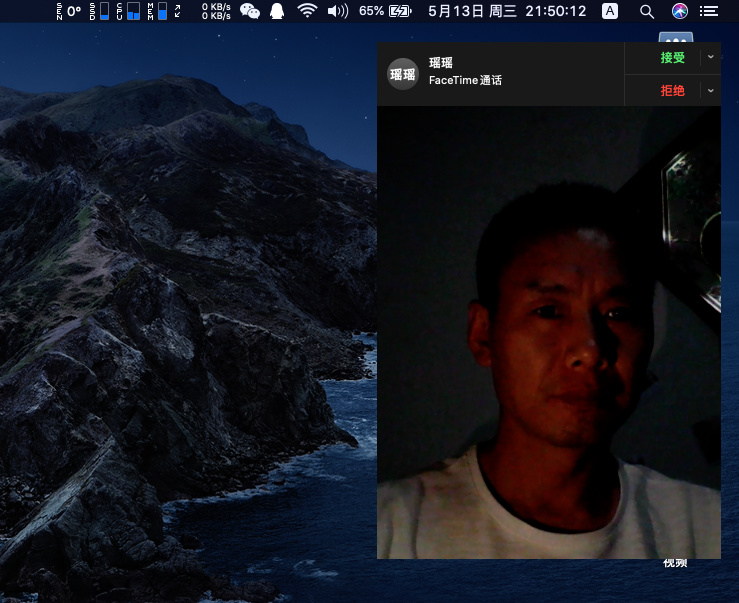739x603 pixels.
Task: Click the caller name 瑶瑶 in notification
Action: [x=441, y=63]
